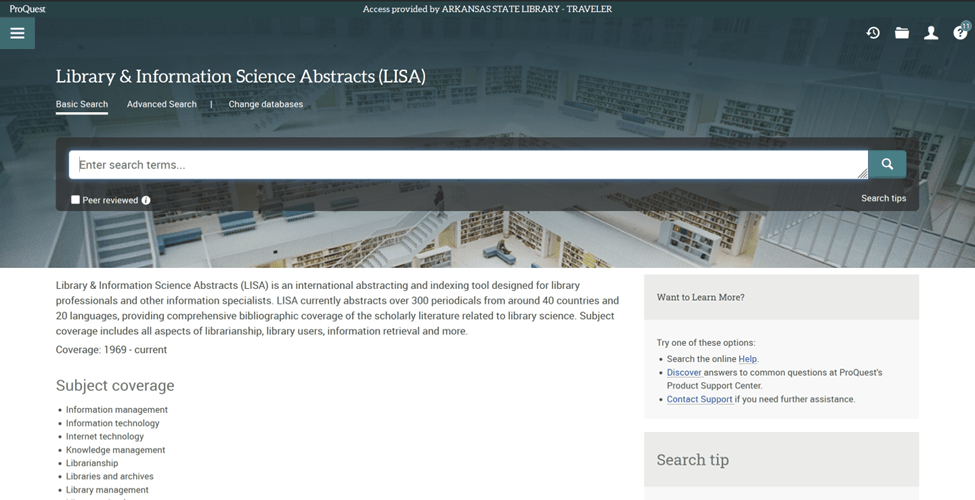Viewport: 975px width, 500px height.
Task: Enable the Peer reviewed checkbox
Action: [x=75, y=200]
